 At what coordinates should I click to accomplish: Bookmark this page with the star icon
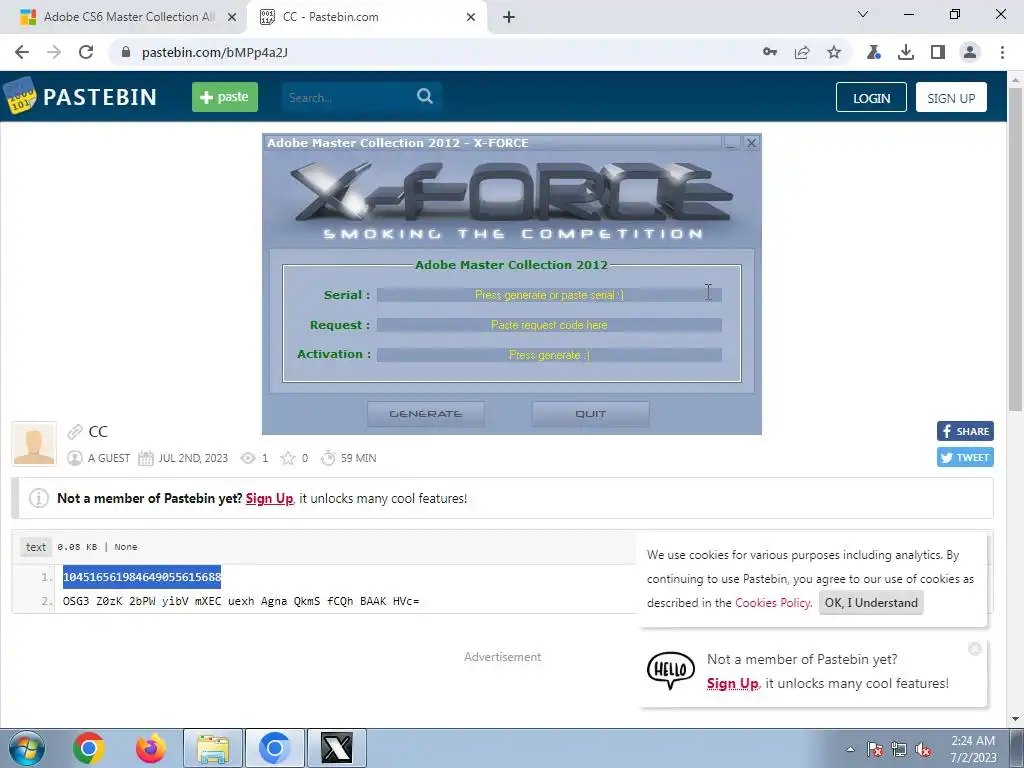(834, 52)
